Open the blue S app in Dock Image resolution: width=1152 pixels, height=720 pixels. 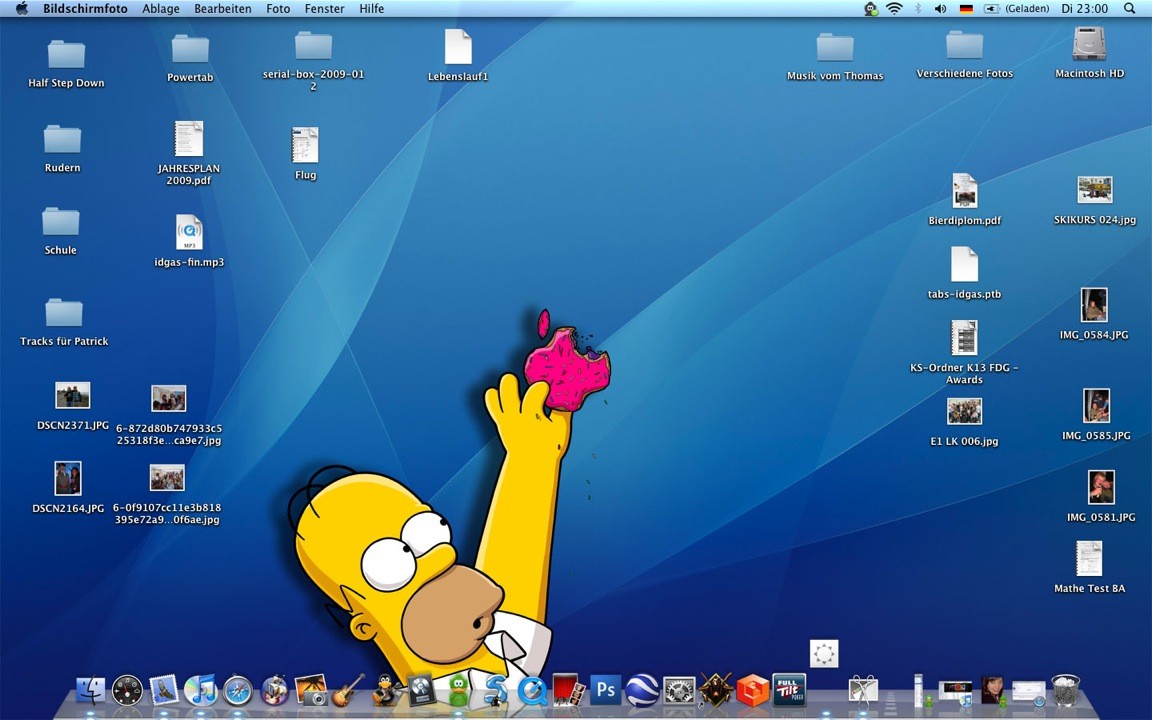click(x=496, y=691)
